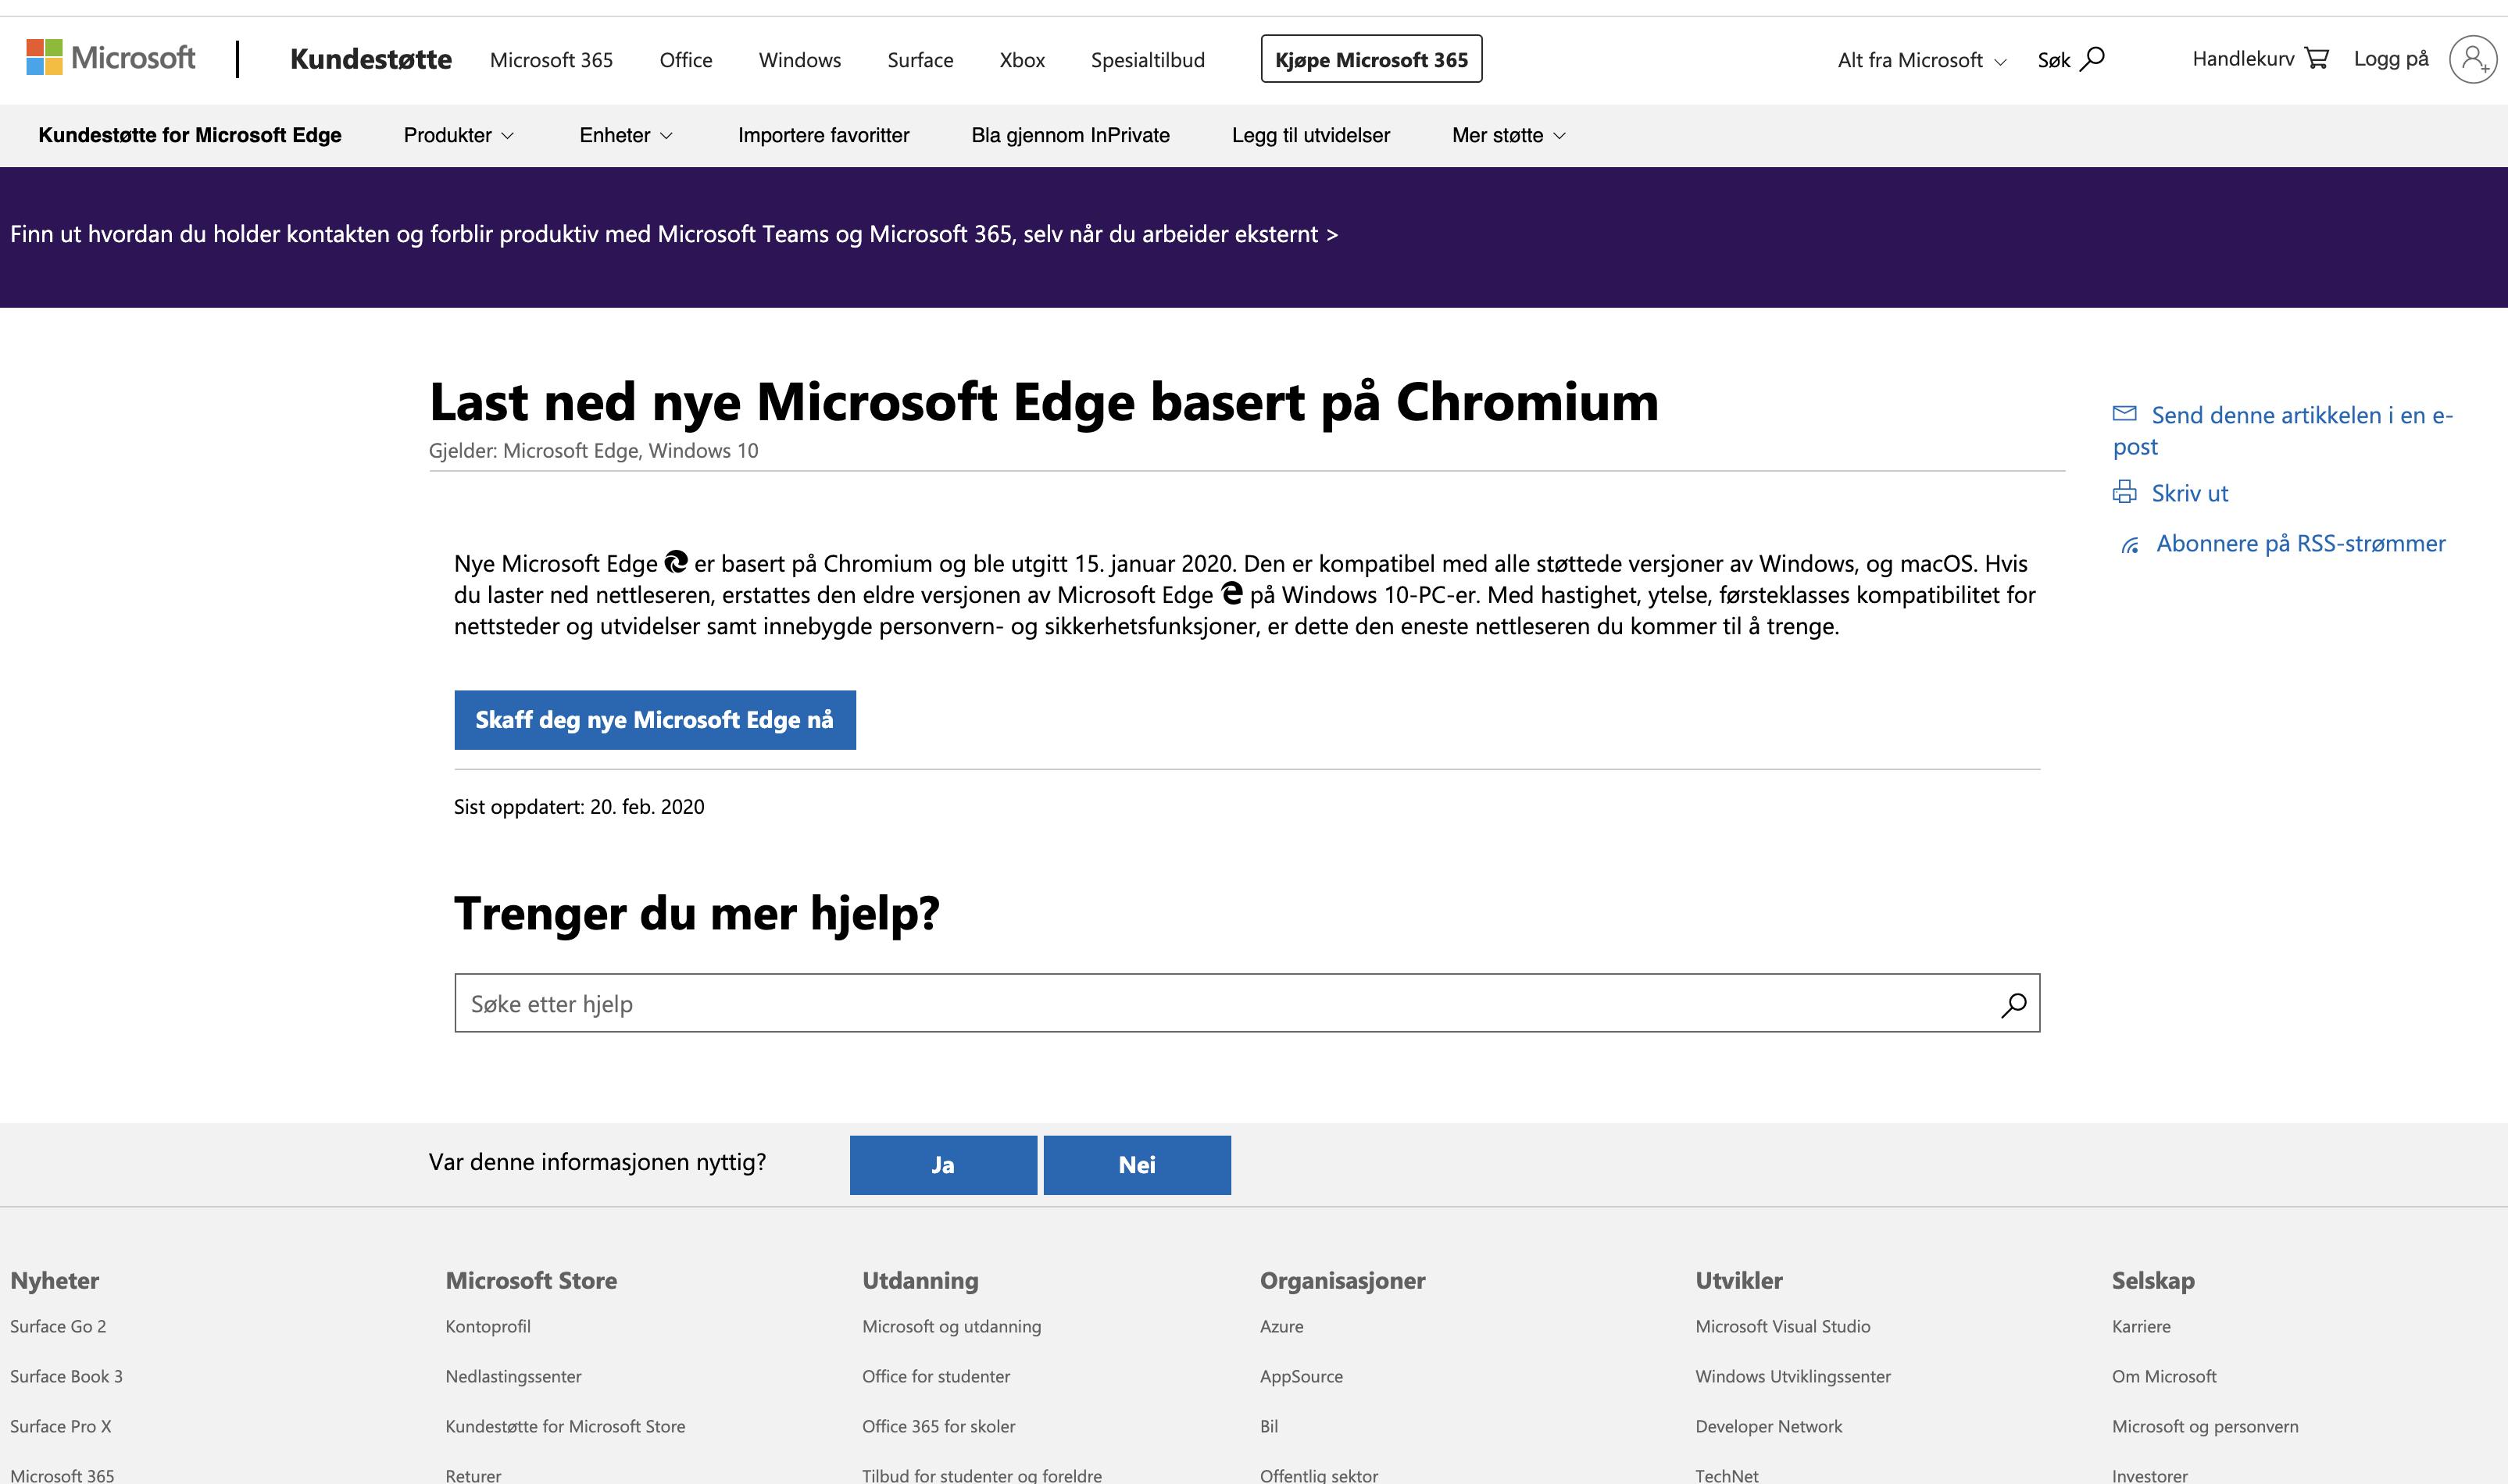Open the Handlekurv shopping cart icon
The width and height of the screenshot is (2508, 1484).
(x=2316, y=58)
